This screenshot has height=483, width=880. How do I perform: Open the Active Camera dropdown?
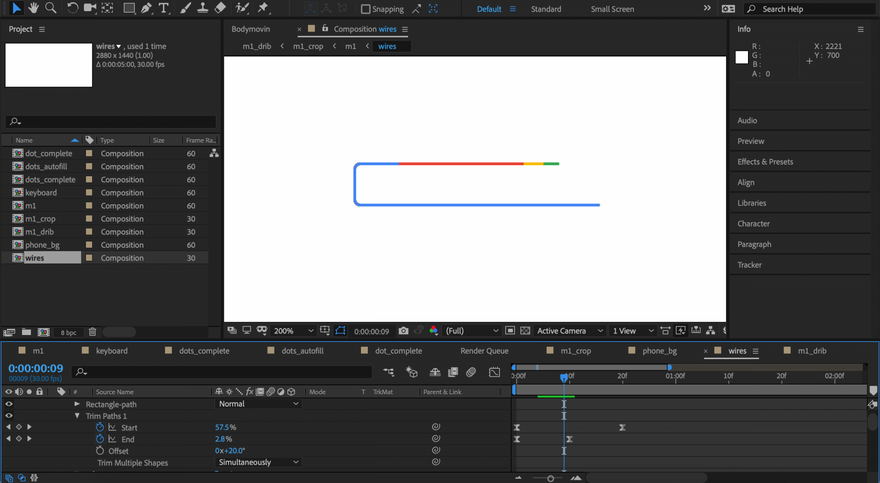click(570, 331)
